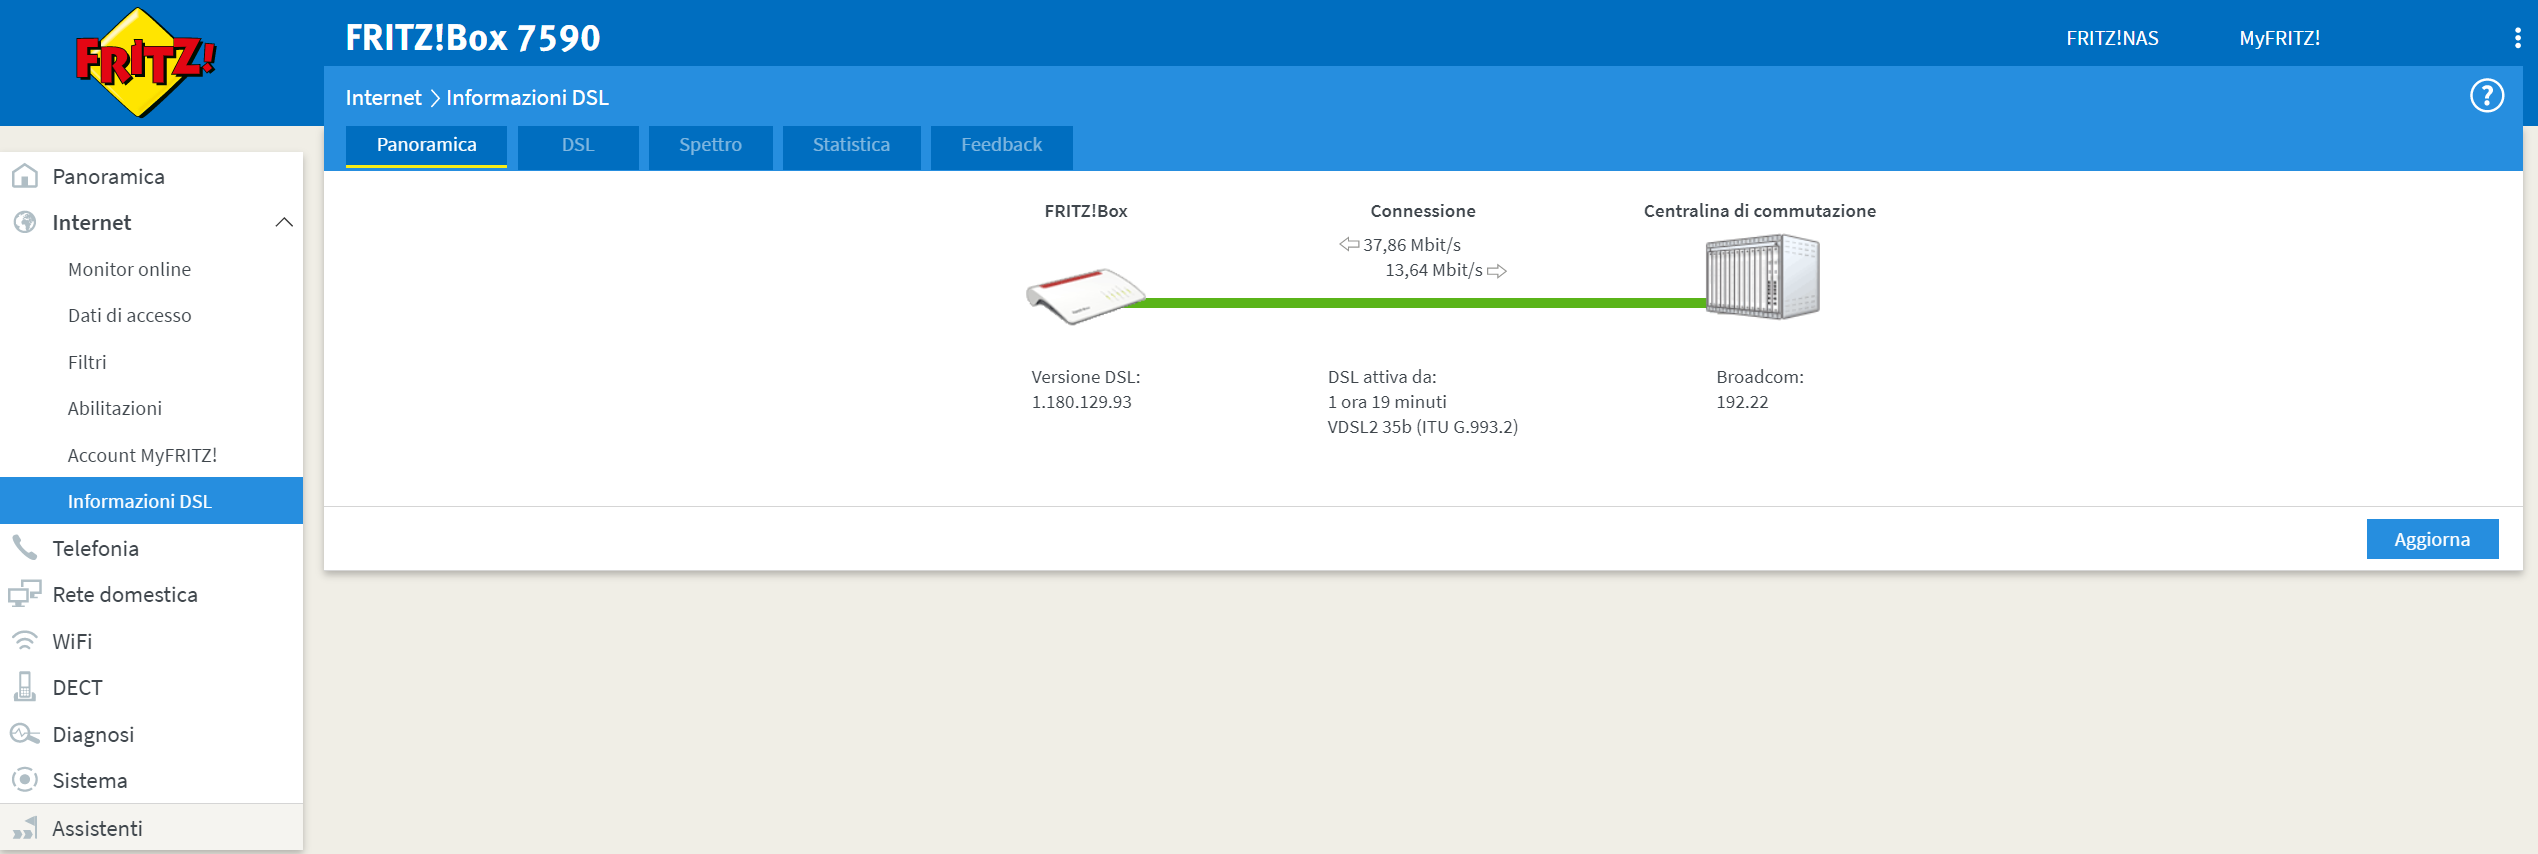This screenshot has height=854, width=2538.
Task: Switch to the Spettro tab
Action: [710, 146]
